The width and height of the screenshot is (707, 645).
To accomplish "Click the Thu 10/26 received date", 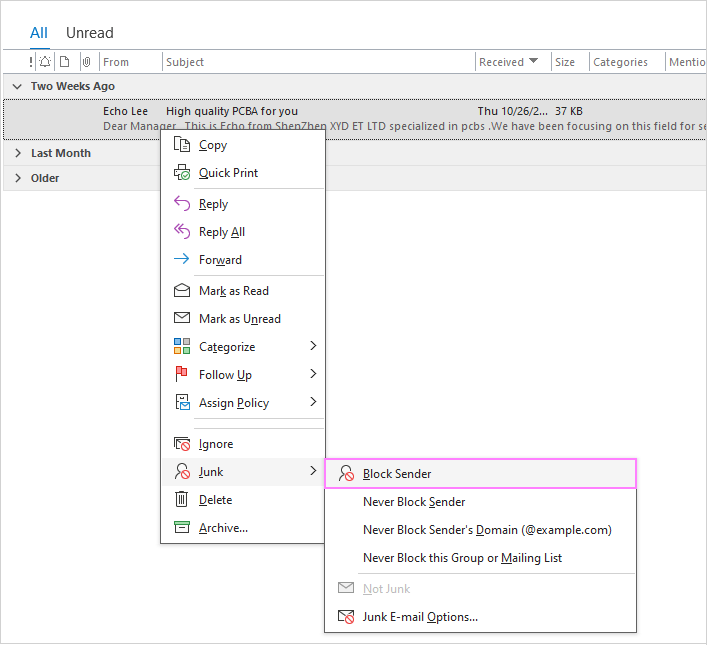I will pos(513,111).
